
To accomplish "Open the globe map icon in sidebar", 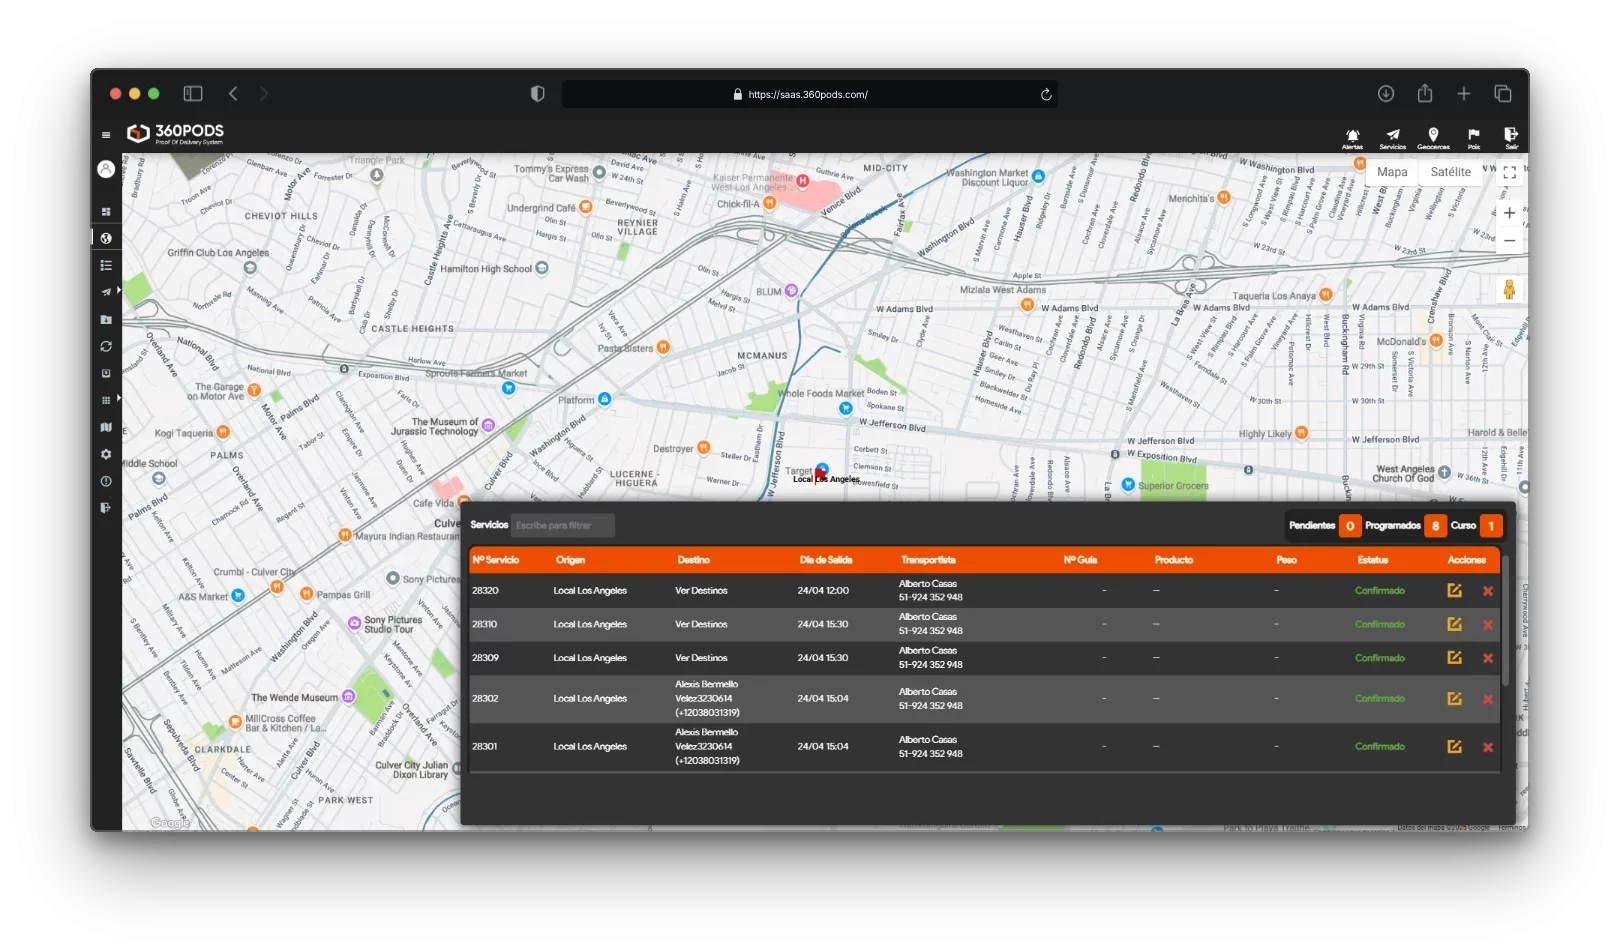I will click(x=106, y=238).
